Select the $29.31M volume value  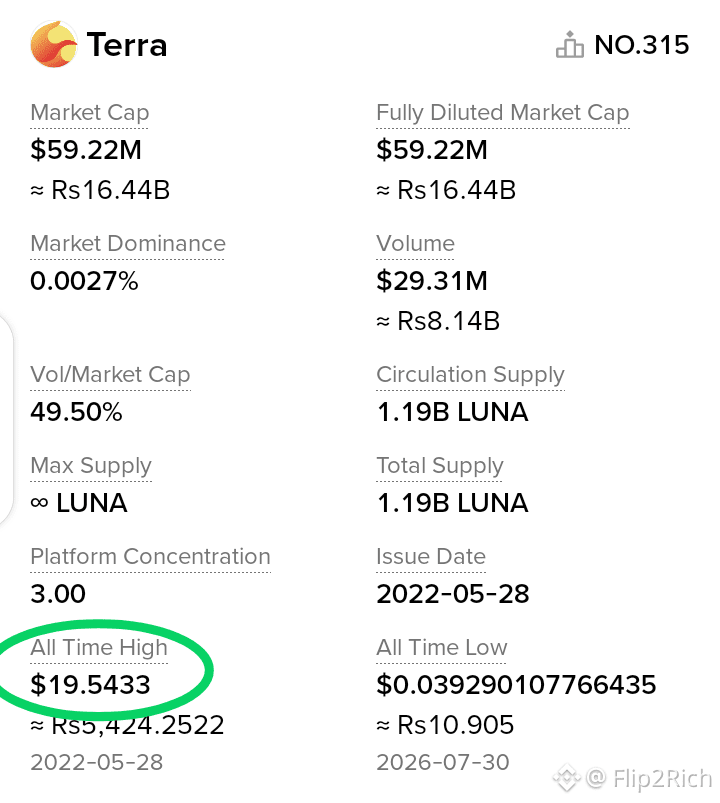pos(432,281)
